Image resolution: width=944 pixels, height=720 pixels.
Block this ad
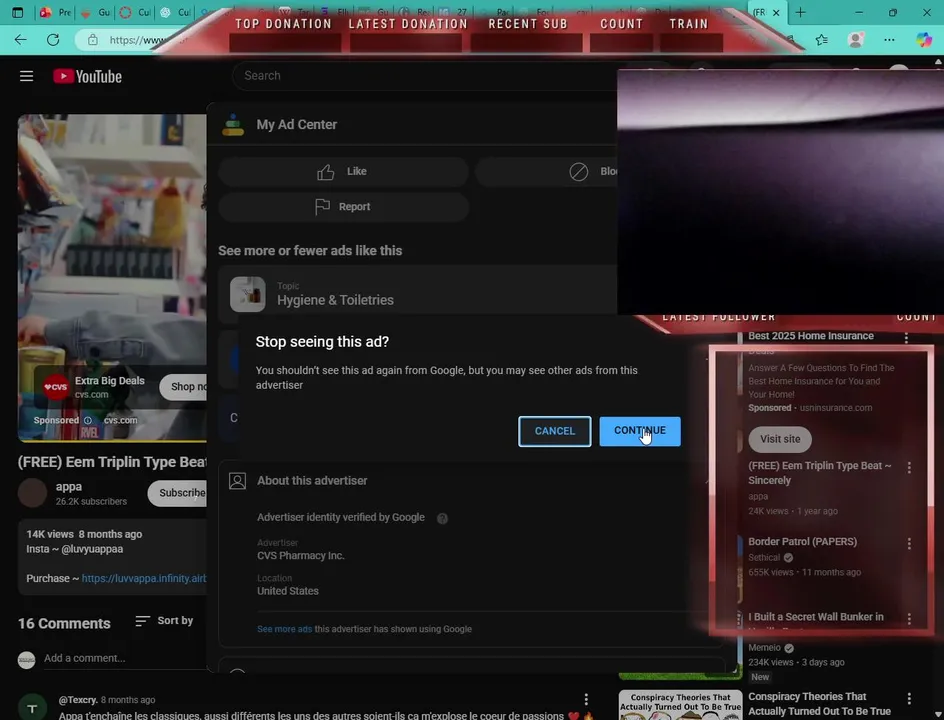[x=546, y=172]
